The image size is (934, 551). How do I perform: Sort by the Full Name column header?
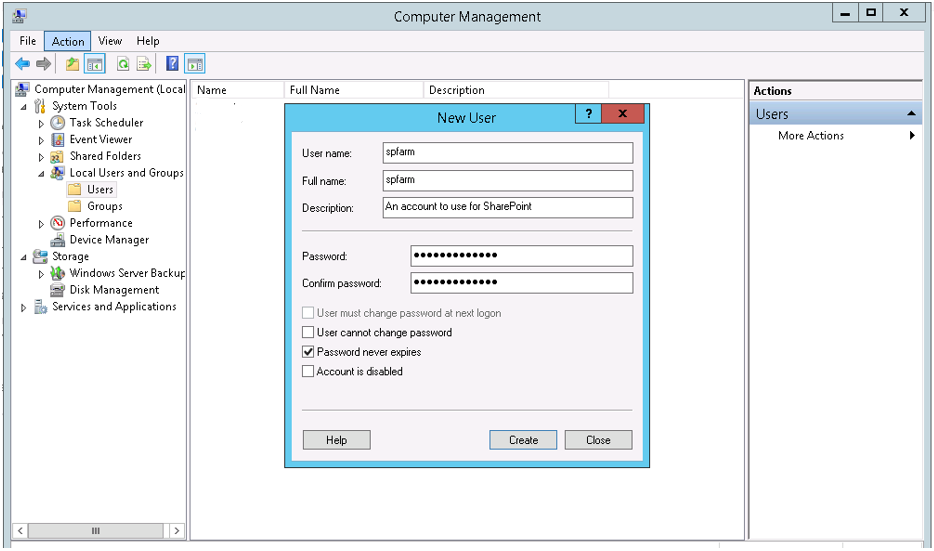[354, 90]
